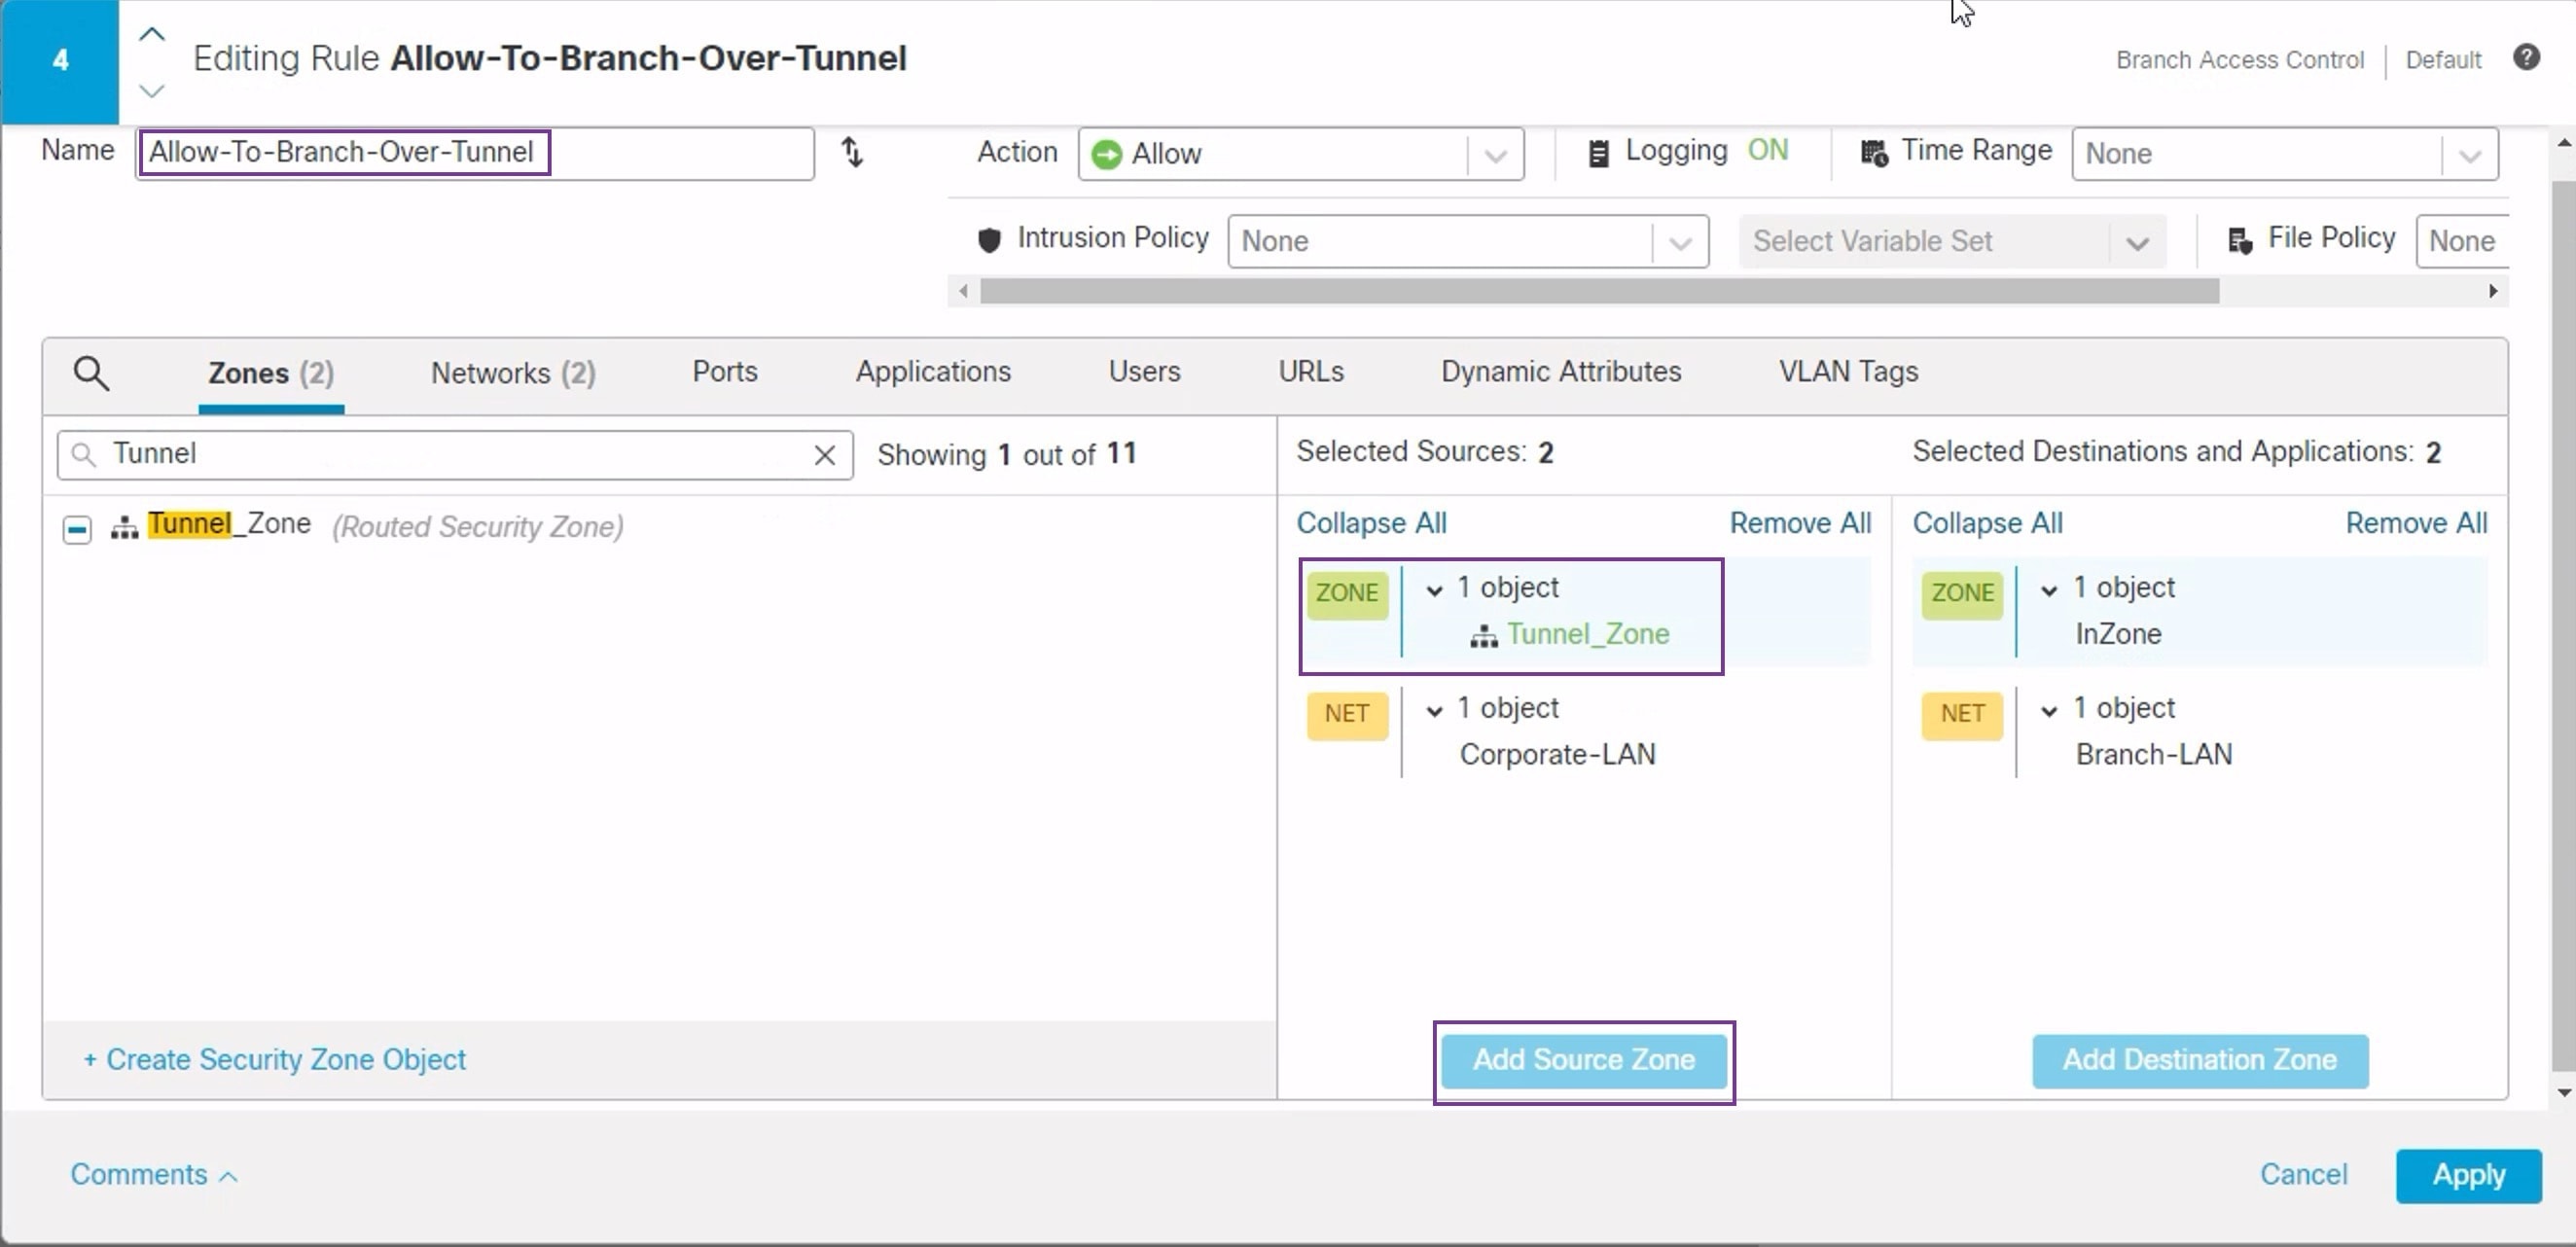Click the Intrusion Policy shield icon

988,240
